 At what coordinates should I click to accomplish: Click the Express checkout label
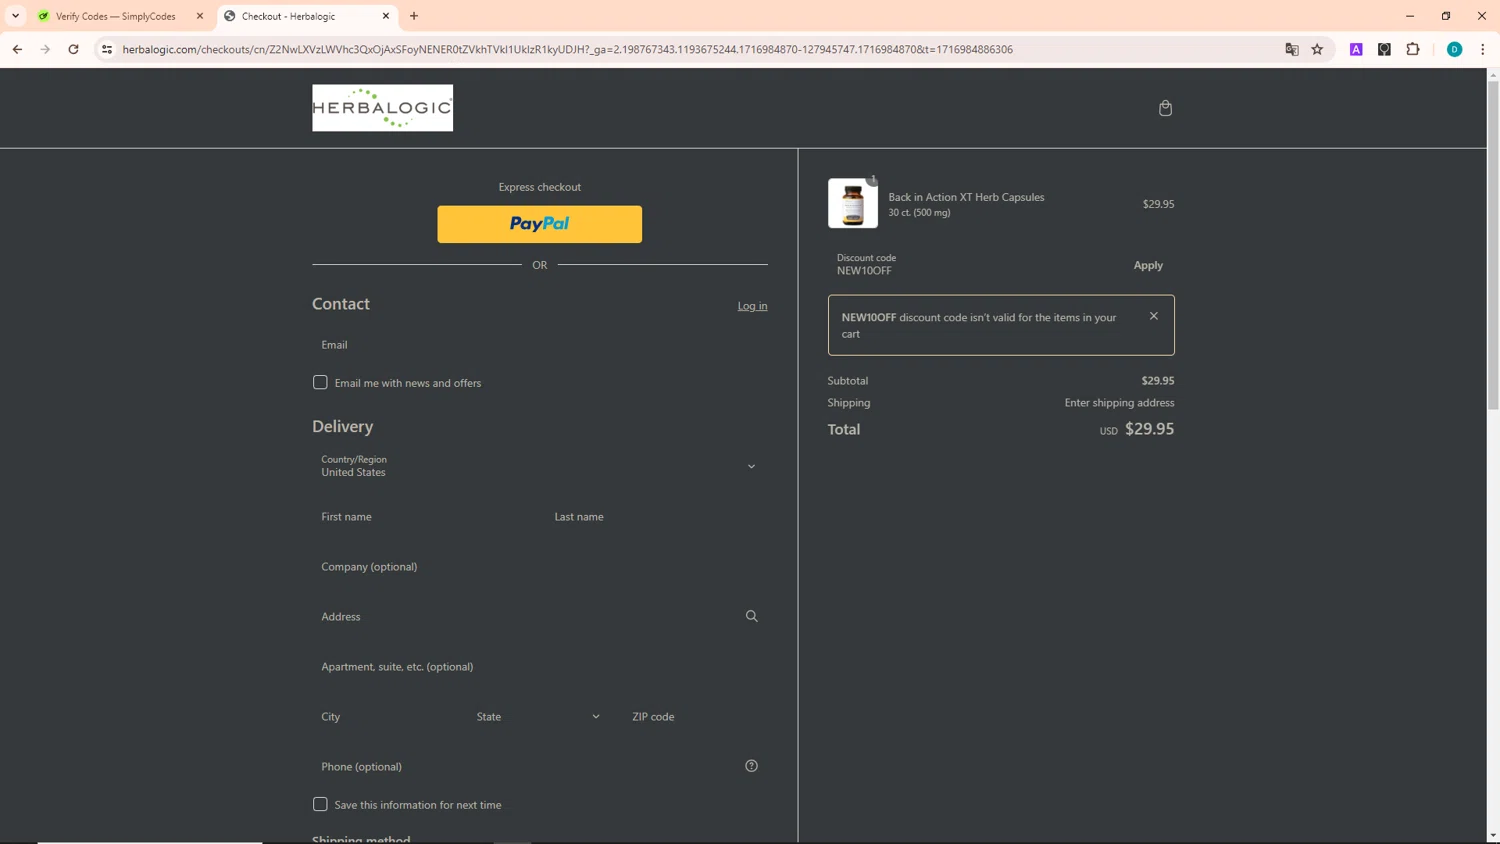(x=540, y=187)
